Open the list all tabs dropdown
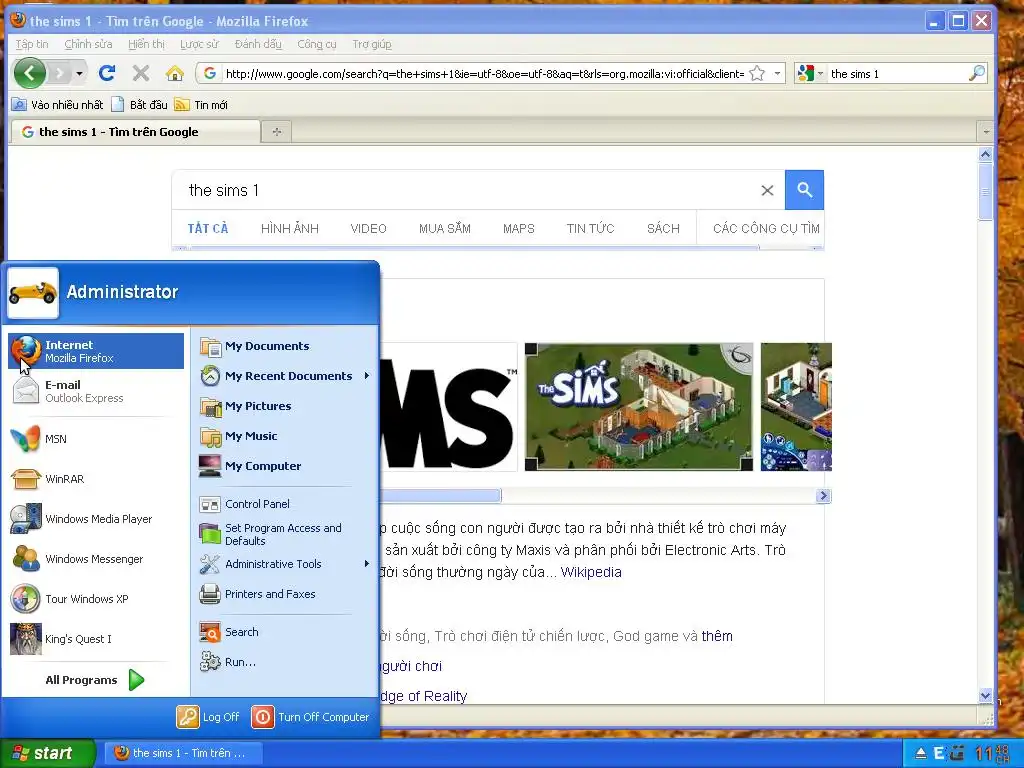1024x768 pixels. (x=985, y=132)
